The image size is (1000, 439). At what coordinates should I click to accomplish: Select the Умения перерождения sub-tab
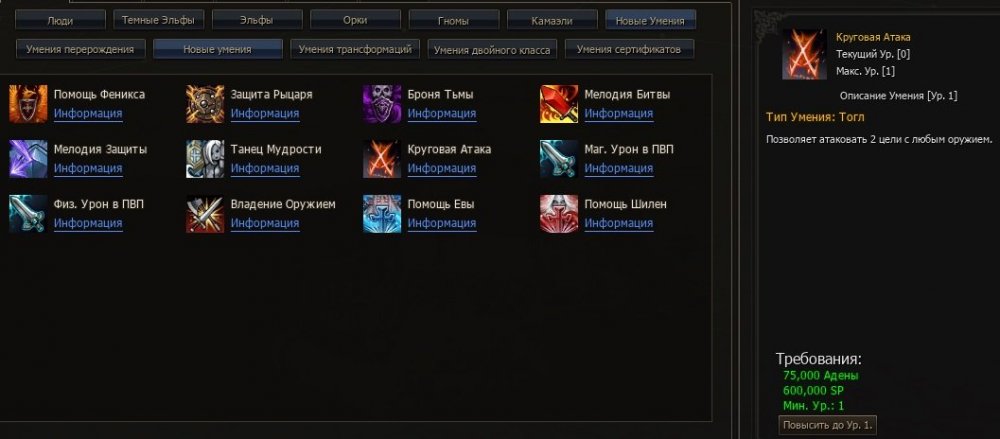click(80, 49)
